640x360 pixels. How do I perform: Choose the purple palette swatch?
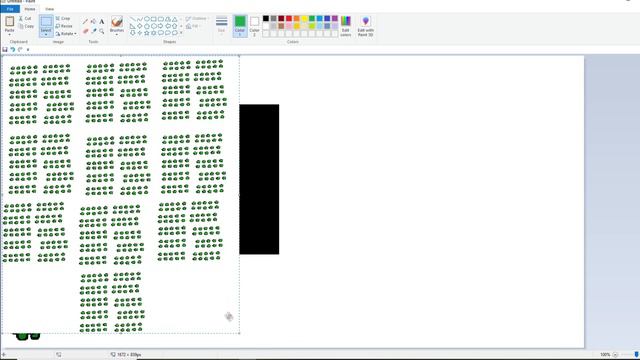(x=335, y=18)
